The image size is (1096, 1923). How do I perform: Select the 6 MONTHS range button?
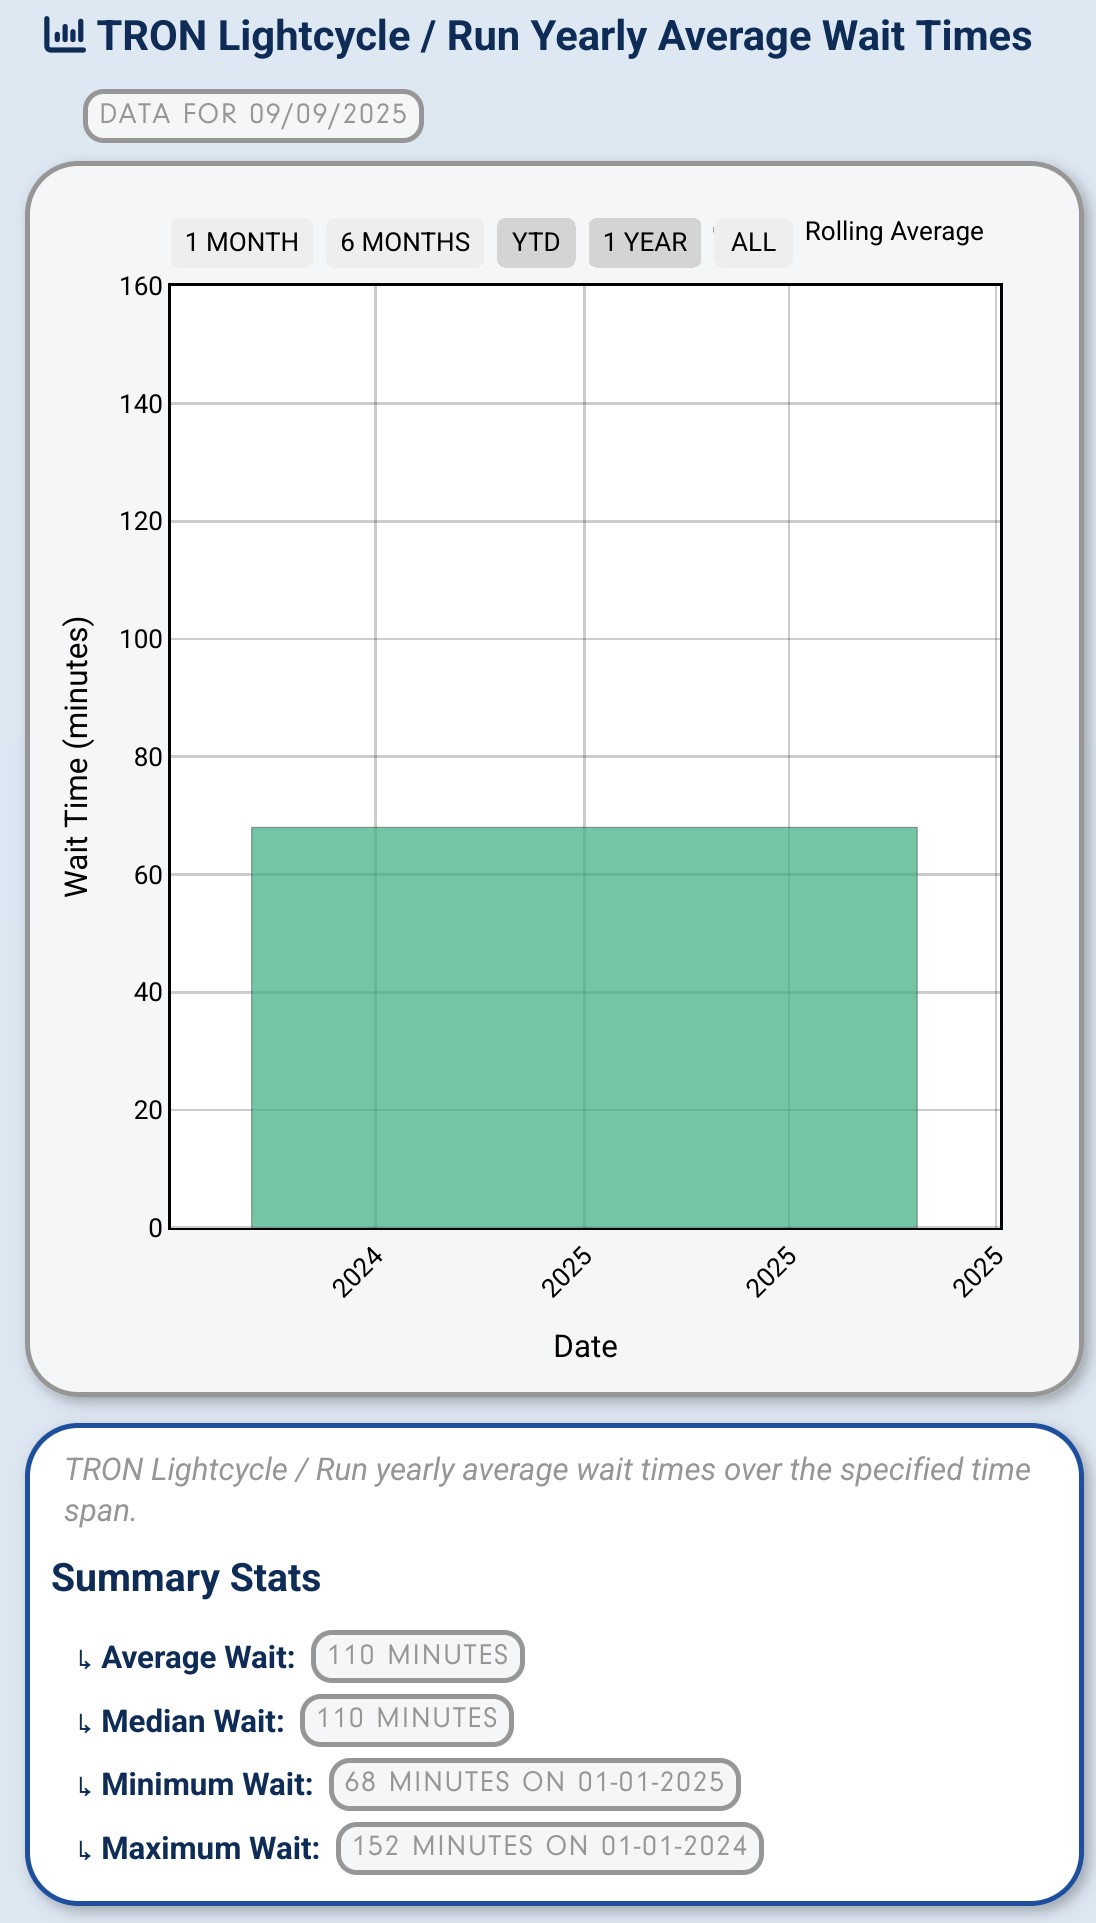coord(405,243)
